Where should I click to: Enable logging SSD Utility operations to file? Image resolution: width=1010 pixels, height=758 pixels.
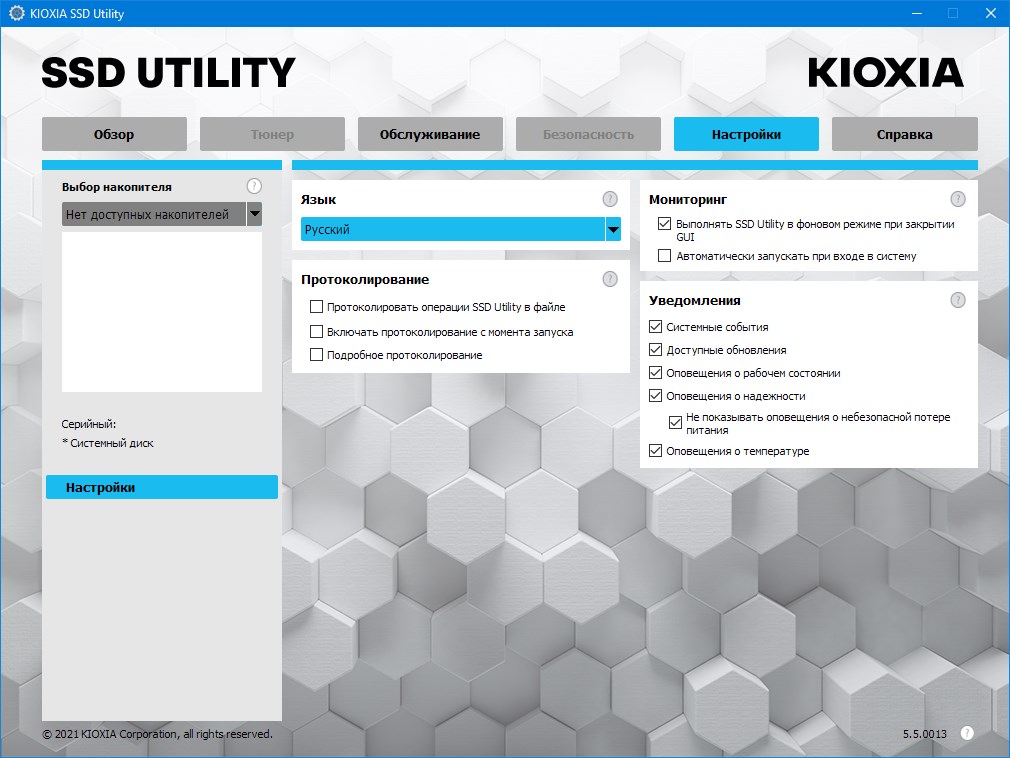tap(317, 307)
